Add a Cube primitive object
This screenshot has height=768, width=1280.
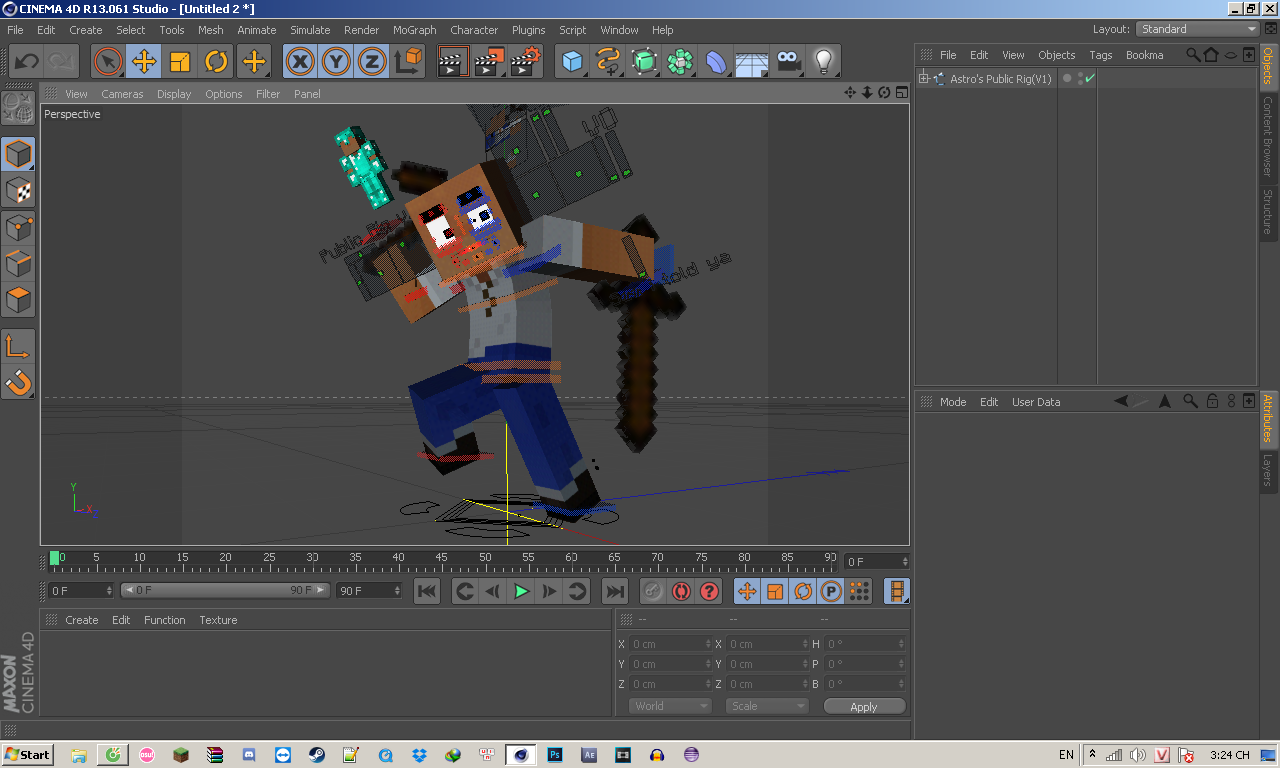pos(572,62)
